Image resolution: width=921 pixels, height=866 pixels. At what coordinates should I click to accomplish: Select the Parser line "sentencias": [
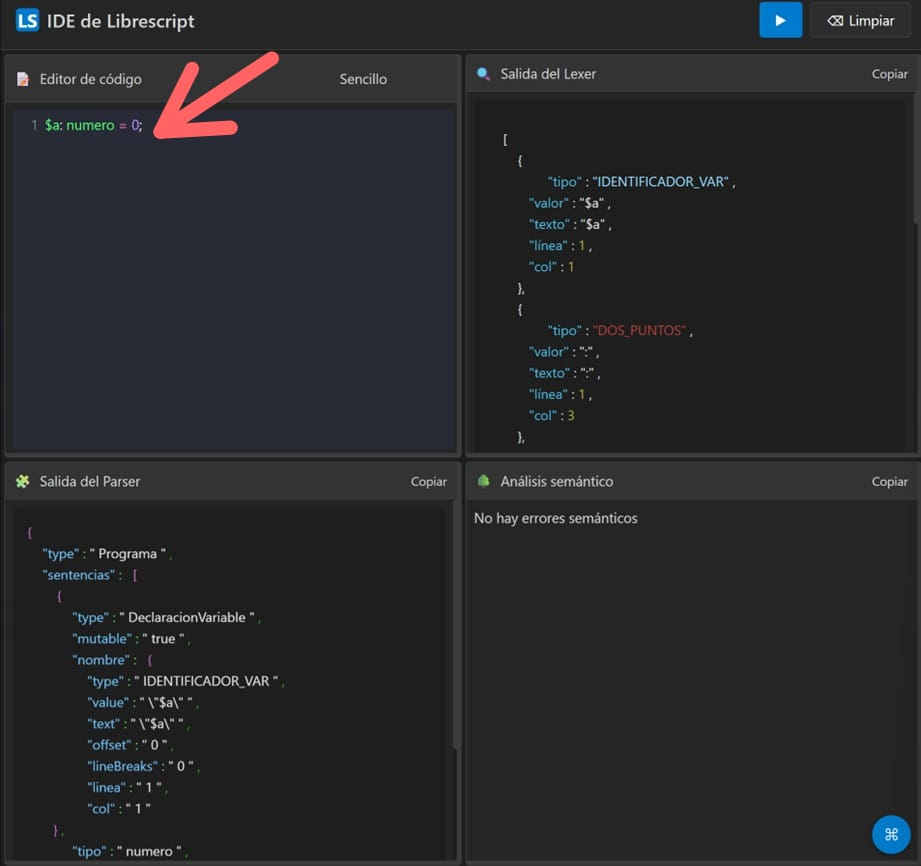tap(90, 575)
